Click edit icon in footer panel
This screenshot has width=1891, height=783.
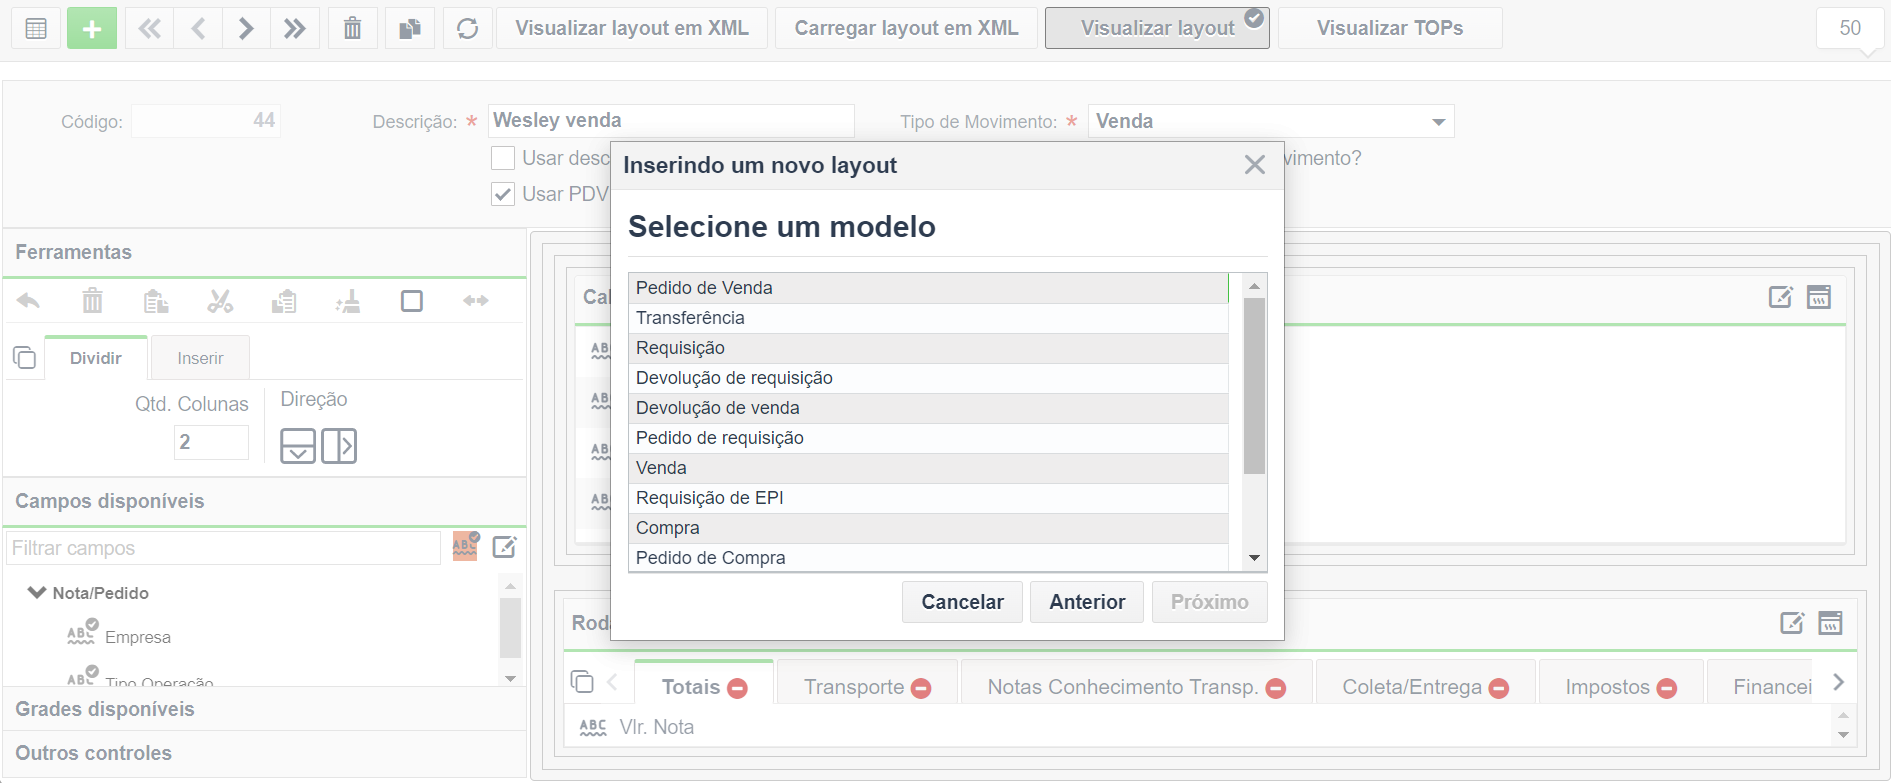(1792, 623)
